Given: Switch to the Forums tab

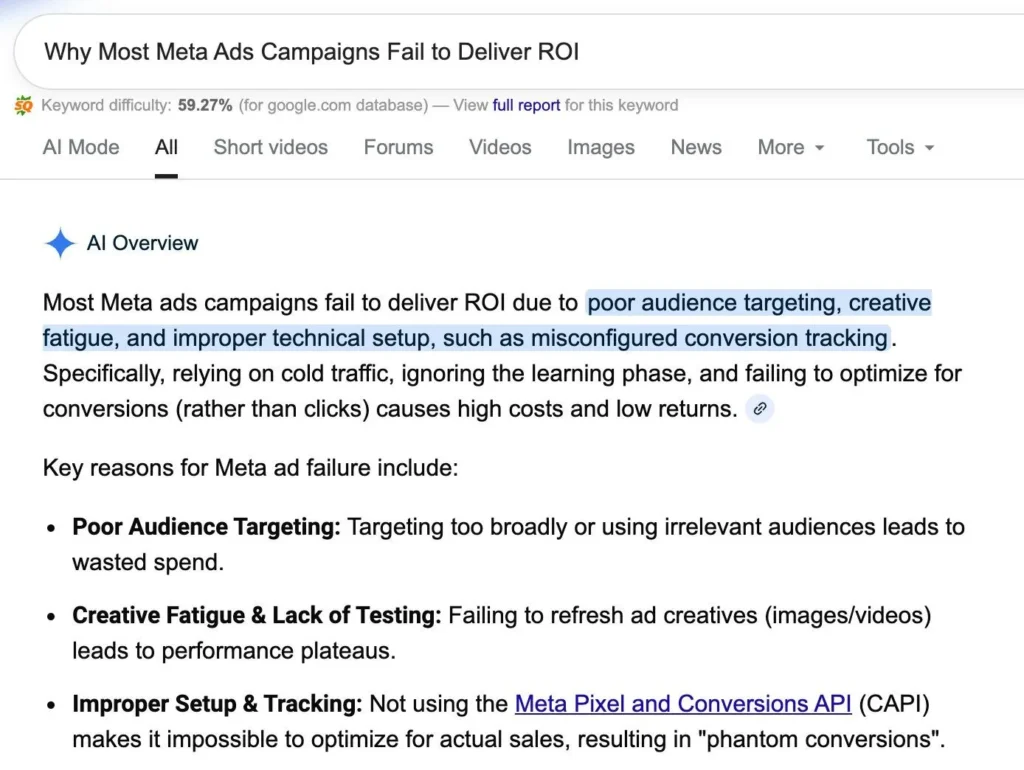Looking at the screenshot, I should (398, 147).
